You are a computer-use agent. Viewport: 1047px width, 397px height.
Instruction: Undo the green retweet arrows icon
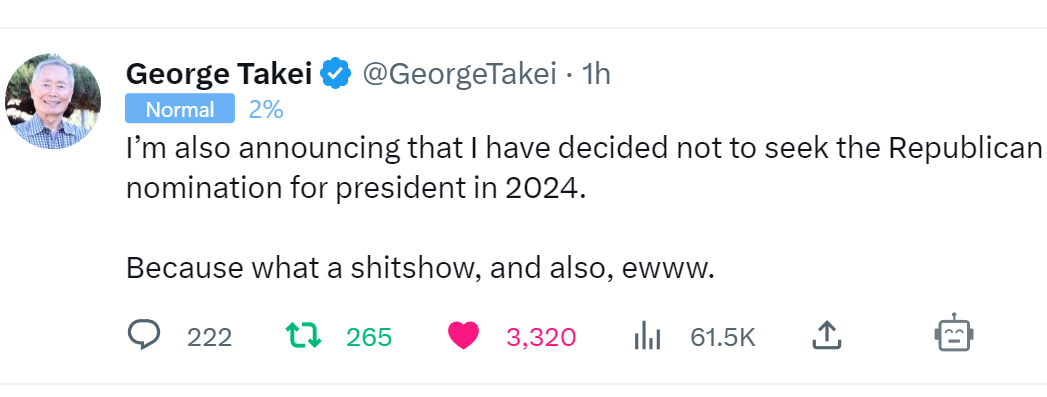point(304,336)
